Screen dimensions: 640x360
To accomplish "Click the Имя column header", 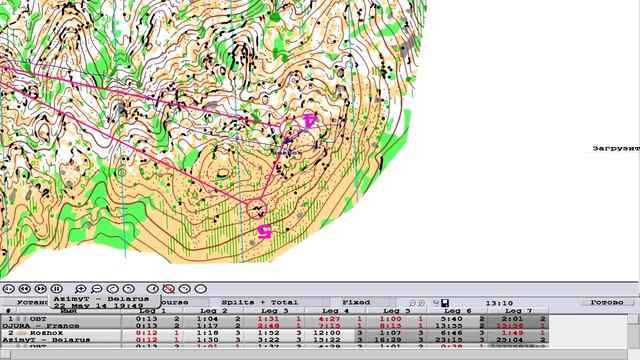I will [68, 311].
